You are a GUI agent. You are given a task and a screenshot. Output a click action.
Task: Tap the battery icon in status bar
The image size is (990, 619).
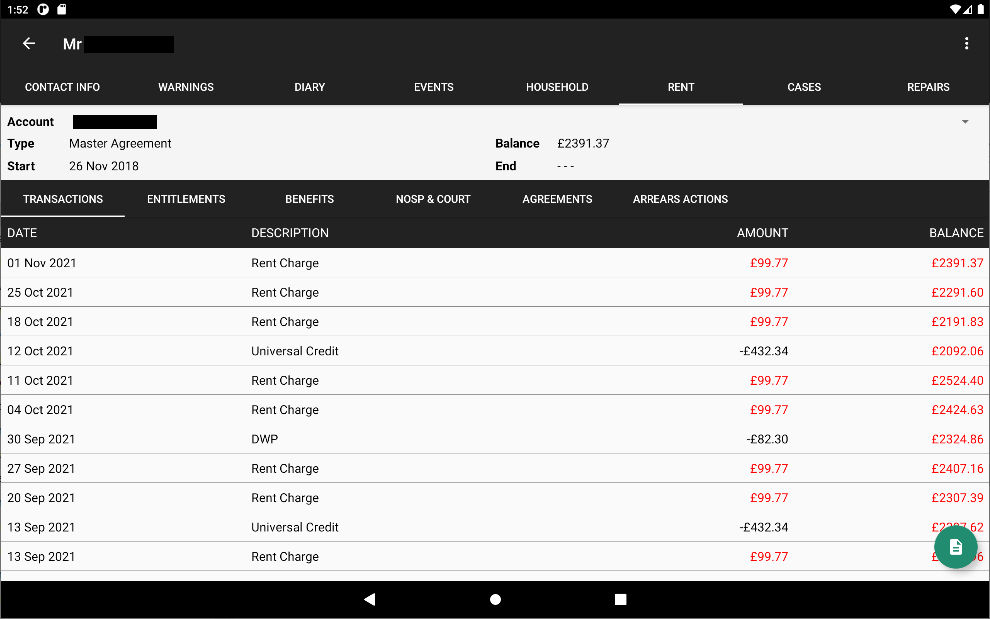[981, 9]
